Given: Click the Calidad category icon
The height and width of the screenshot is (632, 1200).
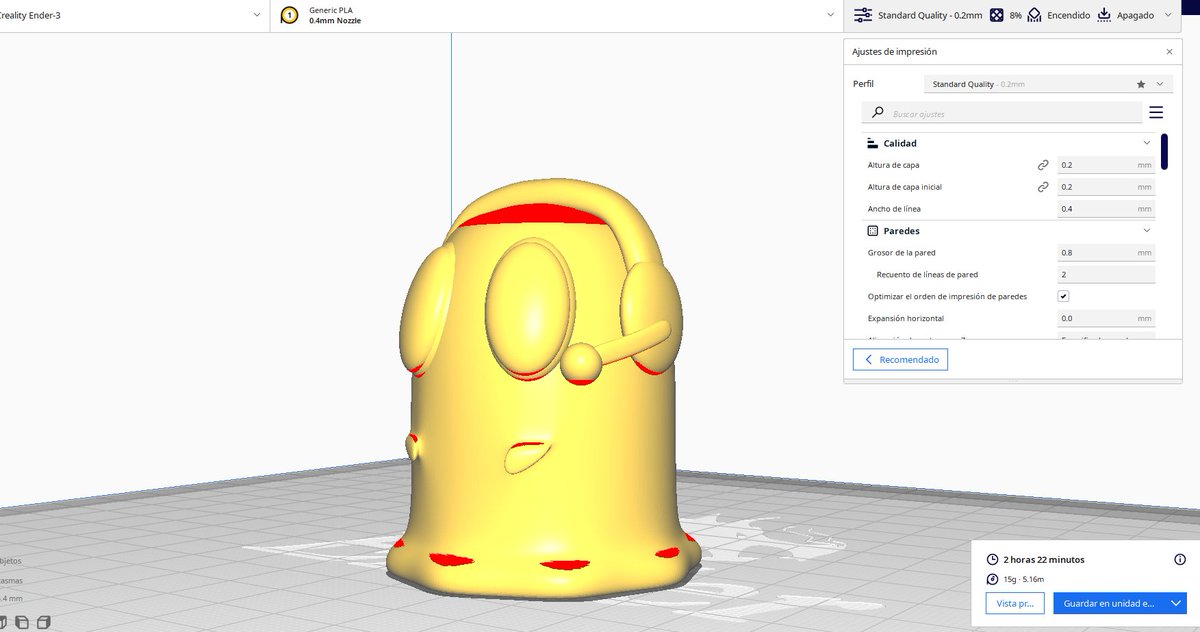Looking at the screenshot, I should pos(872,143).
